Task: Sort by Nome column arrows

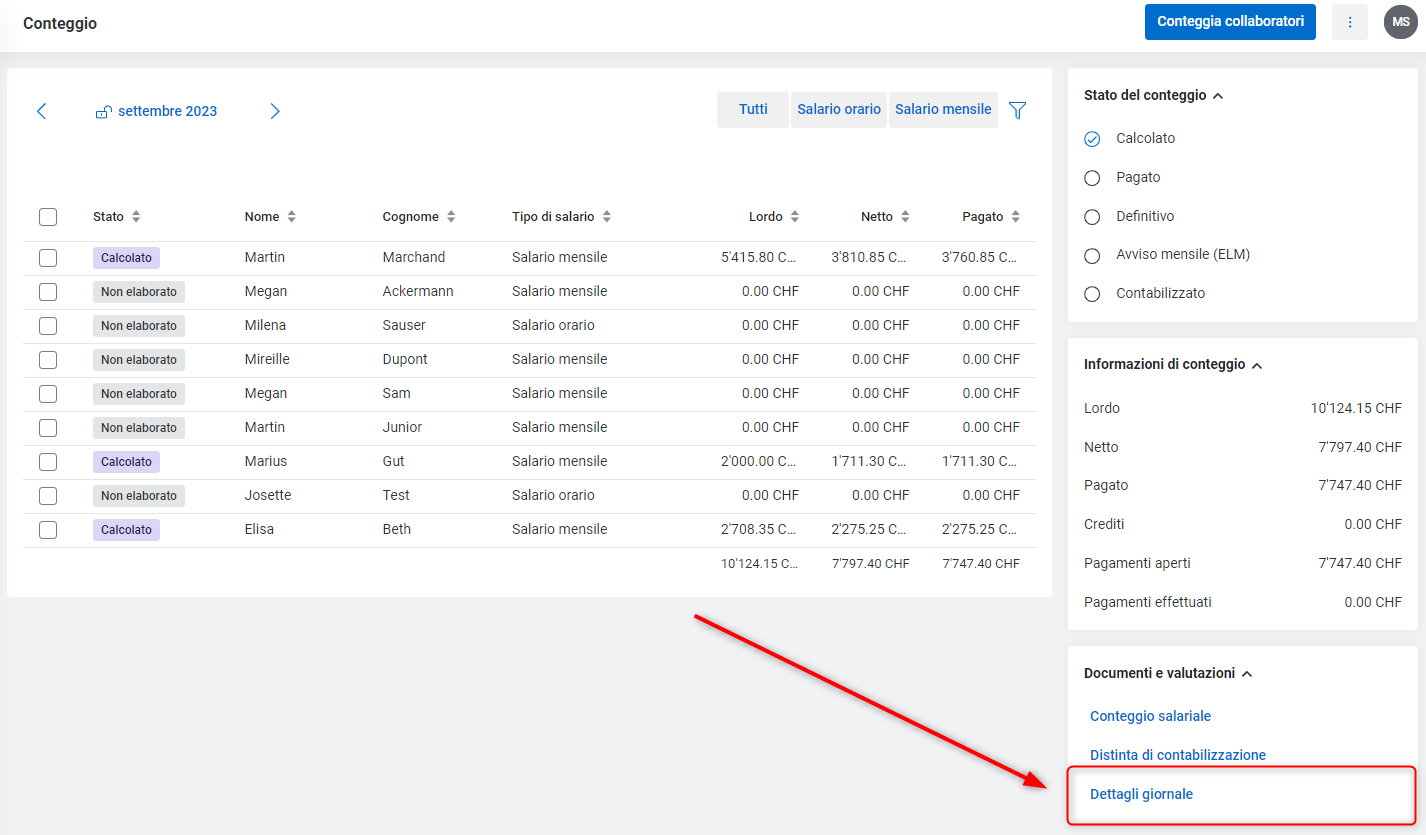Action: [x=292, y=217]
